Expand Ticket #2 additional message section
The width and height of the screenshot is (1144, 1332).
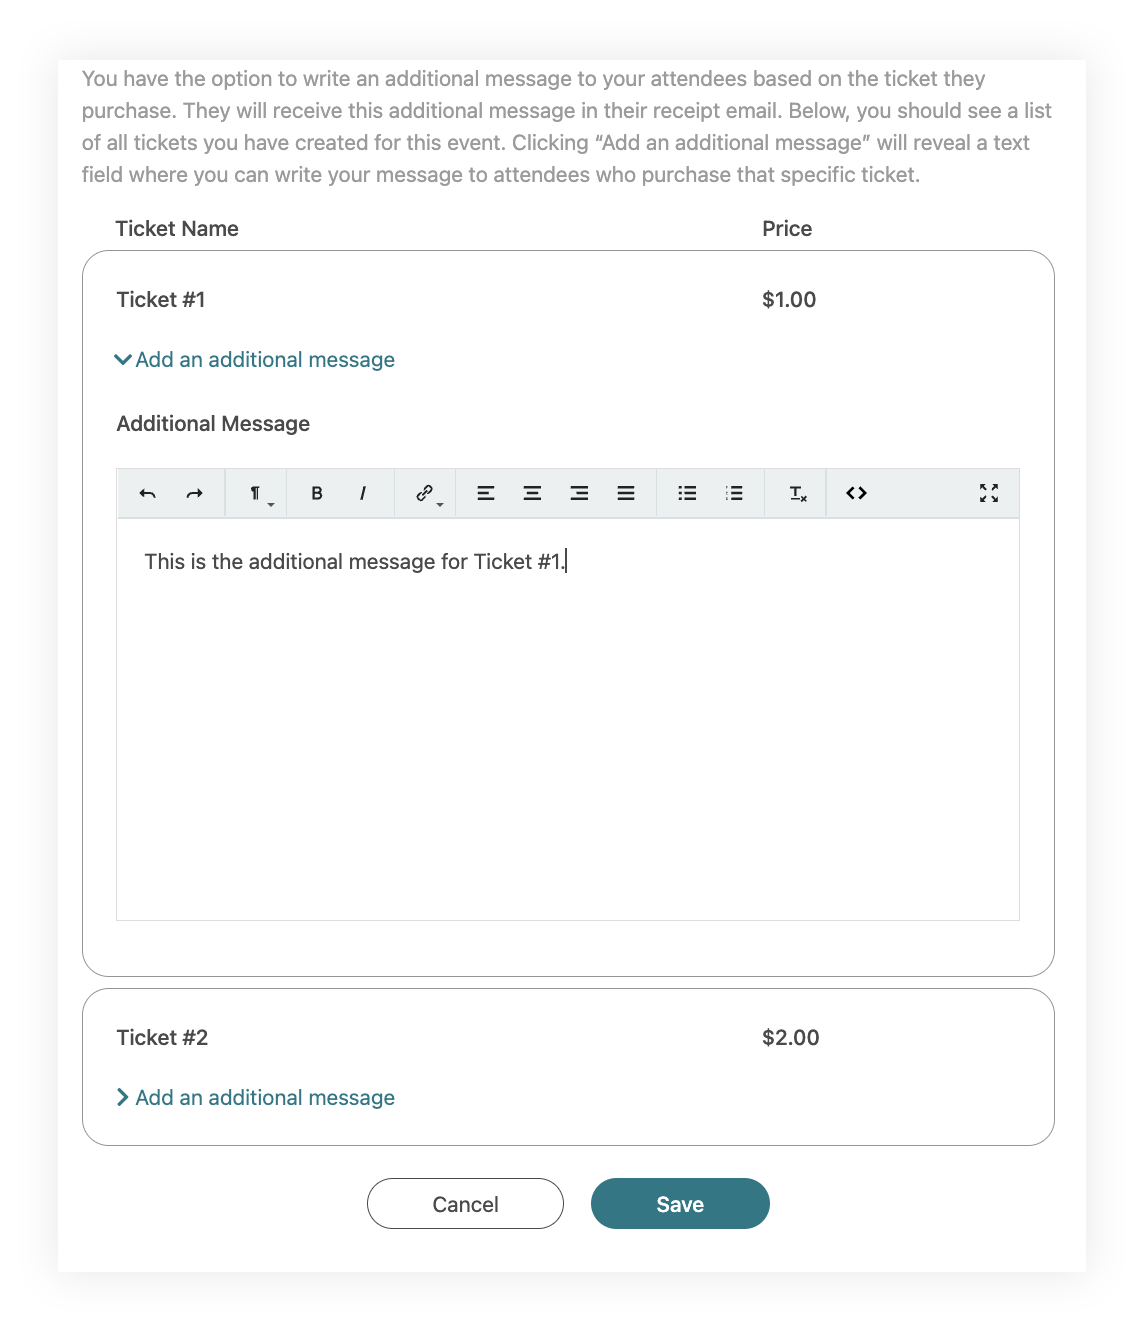(x=255, y=1098)
